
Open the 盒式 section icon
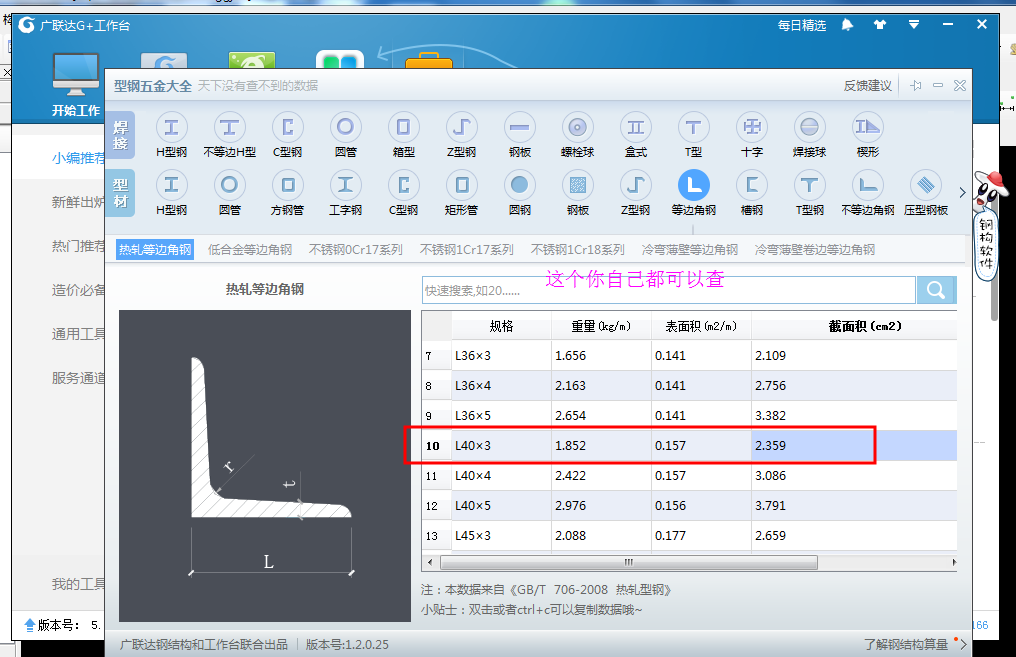coord(636,127)
